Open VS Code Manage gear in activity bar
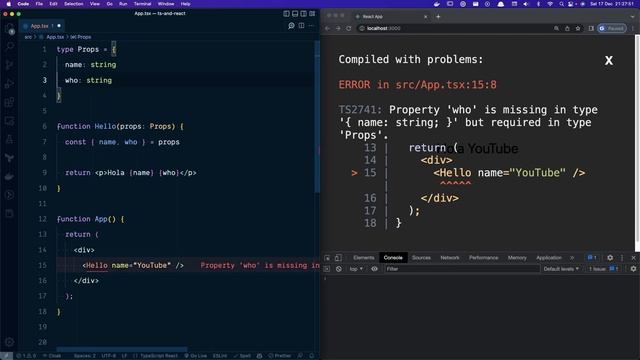The height and width of the screenshot is (360, 640). pos(9,342)
